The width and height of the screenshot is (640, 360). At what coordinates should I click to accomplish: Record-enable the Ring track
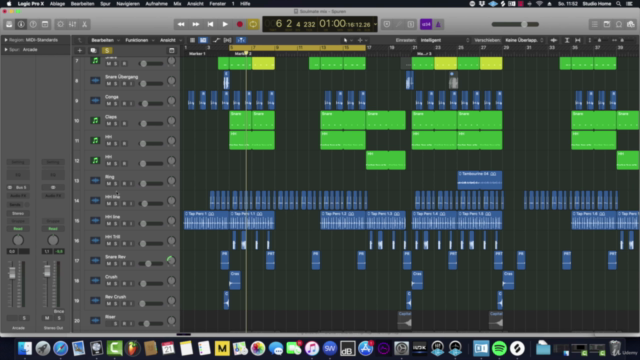(x=124, y=184)
